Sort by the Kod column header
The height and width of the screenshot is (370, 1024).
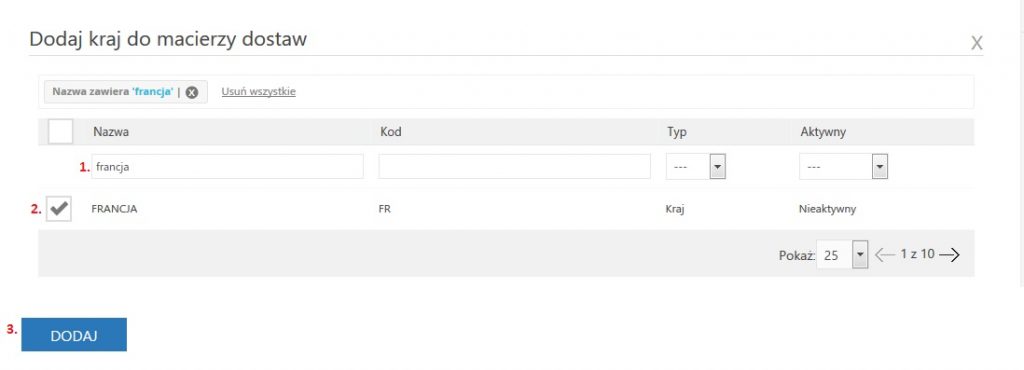(391, 132)
